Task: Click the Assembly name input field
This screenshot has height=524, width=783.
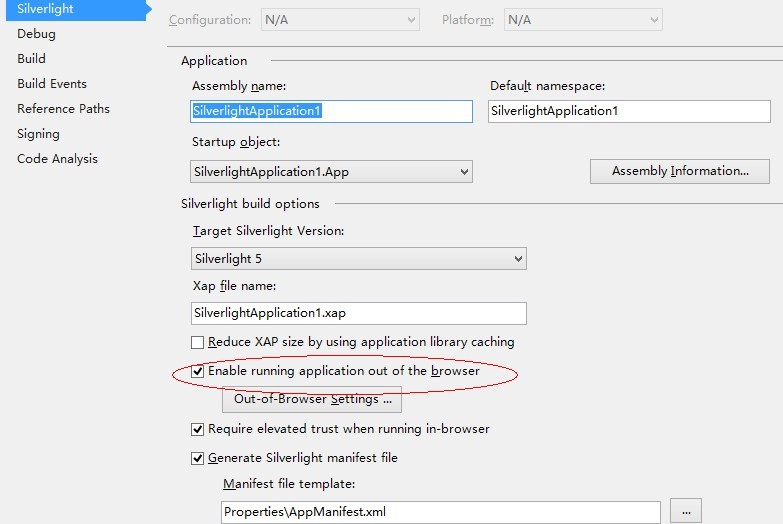Action: (x=331, y=111)
